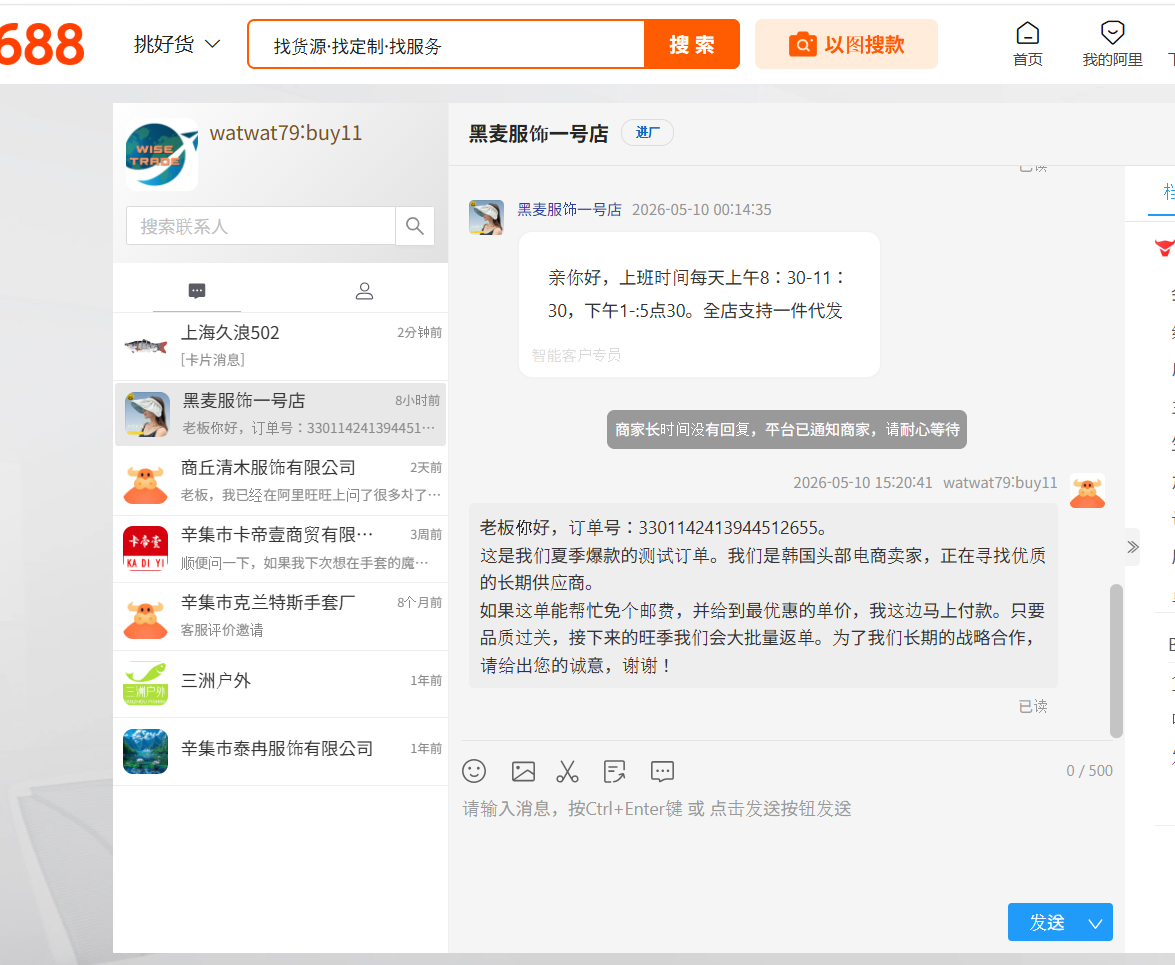Open conversation with 上海久浪502

click(280, 345)
